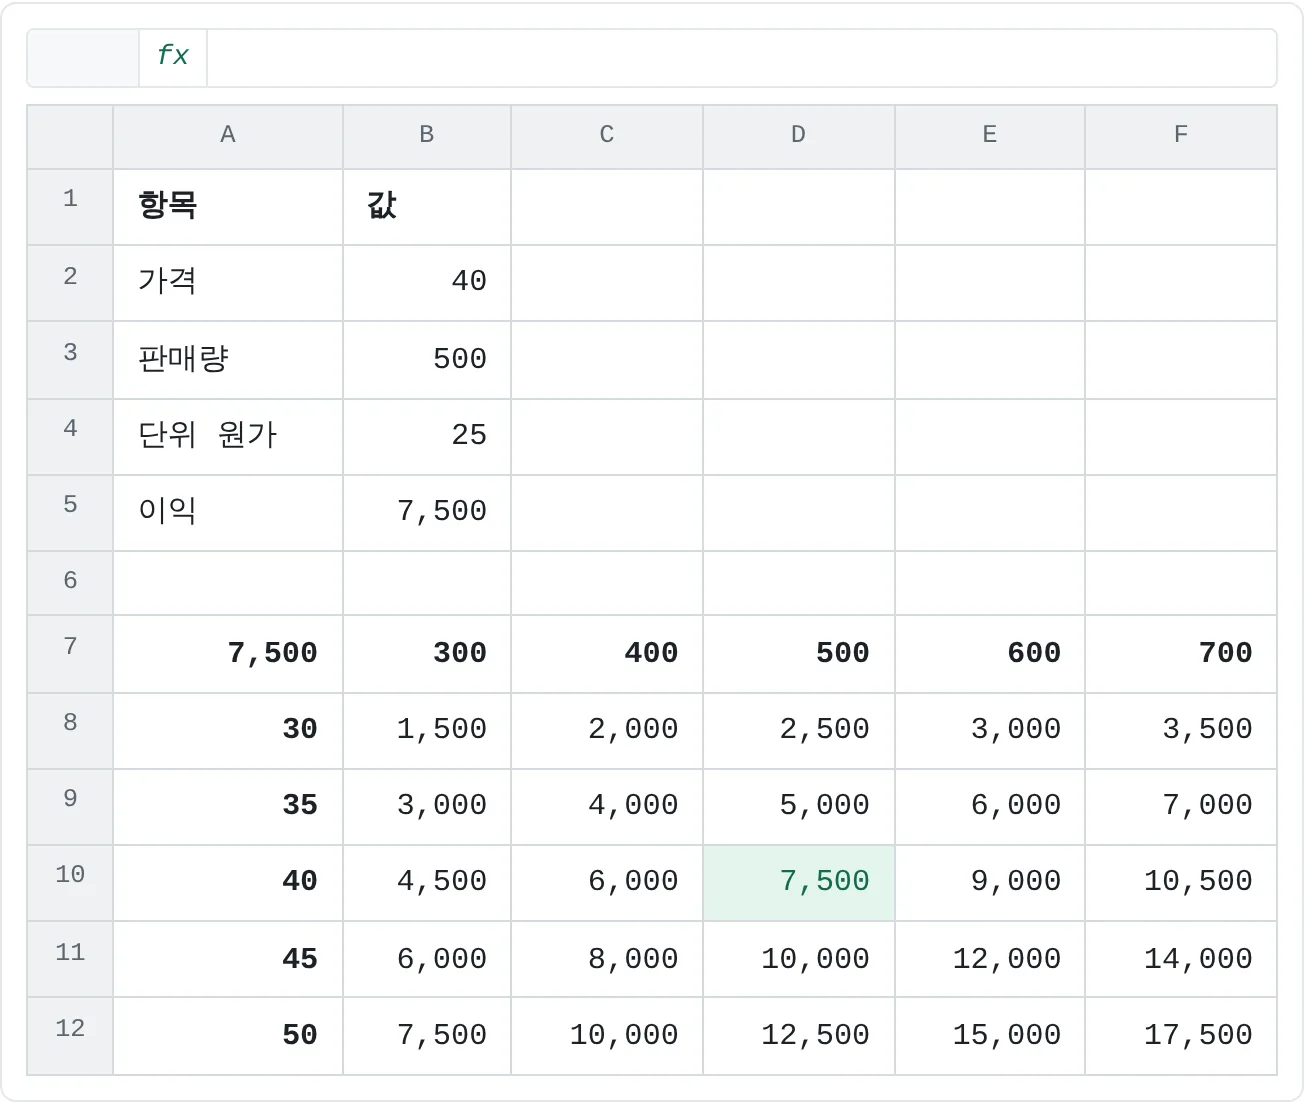Select row 7 header
The width and height of the screenshot is (1304, 1102).
[x=70, y=654]
